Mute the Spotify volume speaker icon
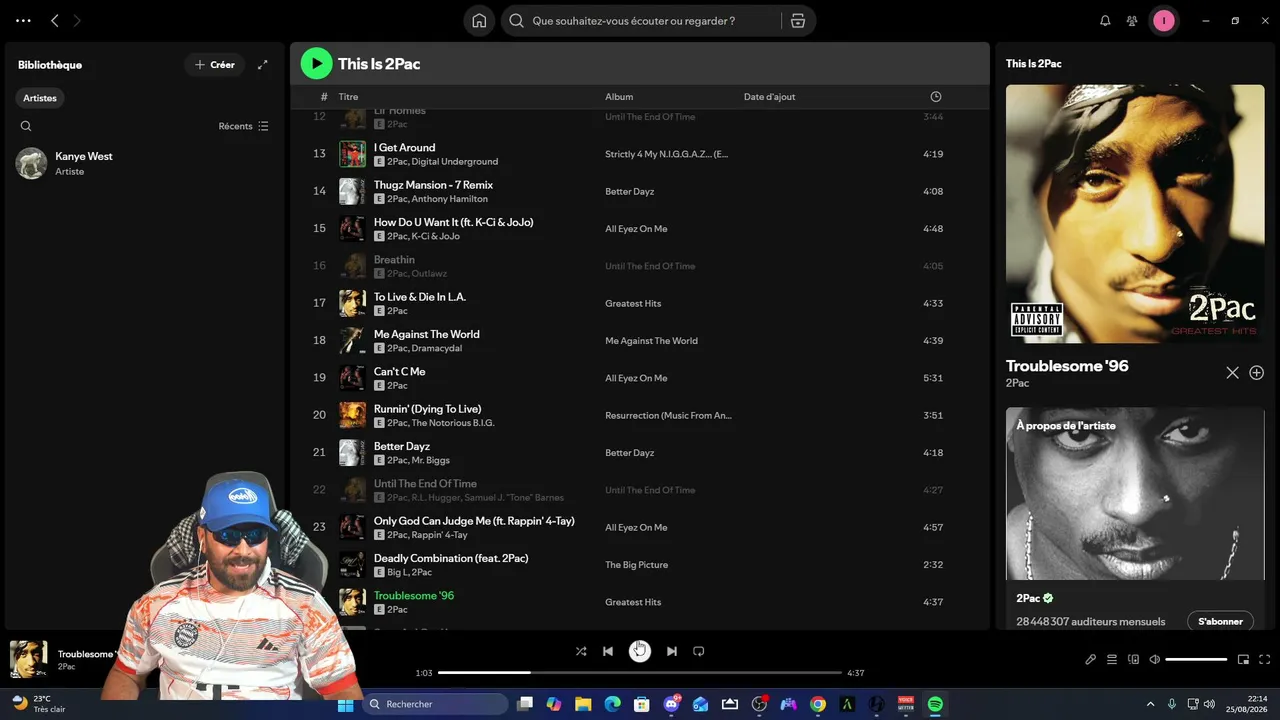Image resolution: width=1280 pixels, height=720 pixels. tap(1154, 660)
